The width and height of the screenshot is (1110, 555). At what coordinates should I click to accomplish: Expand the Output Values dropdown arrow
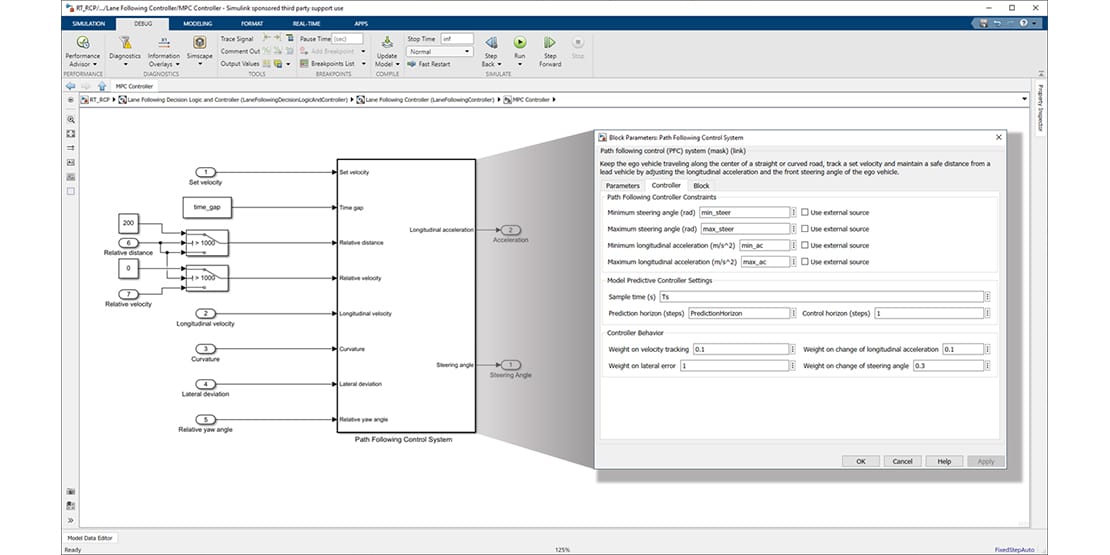point(290,64)
